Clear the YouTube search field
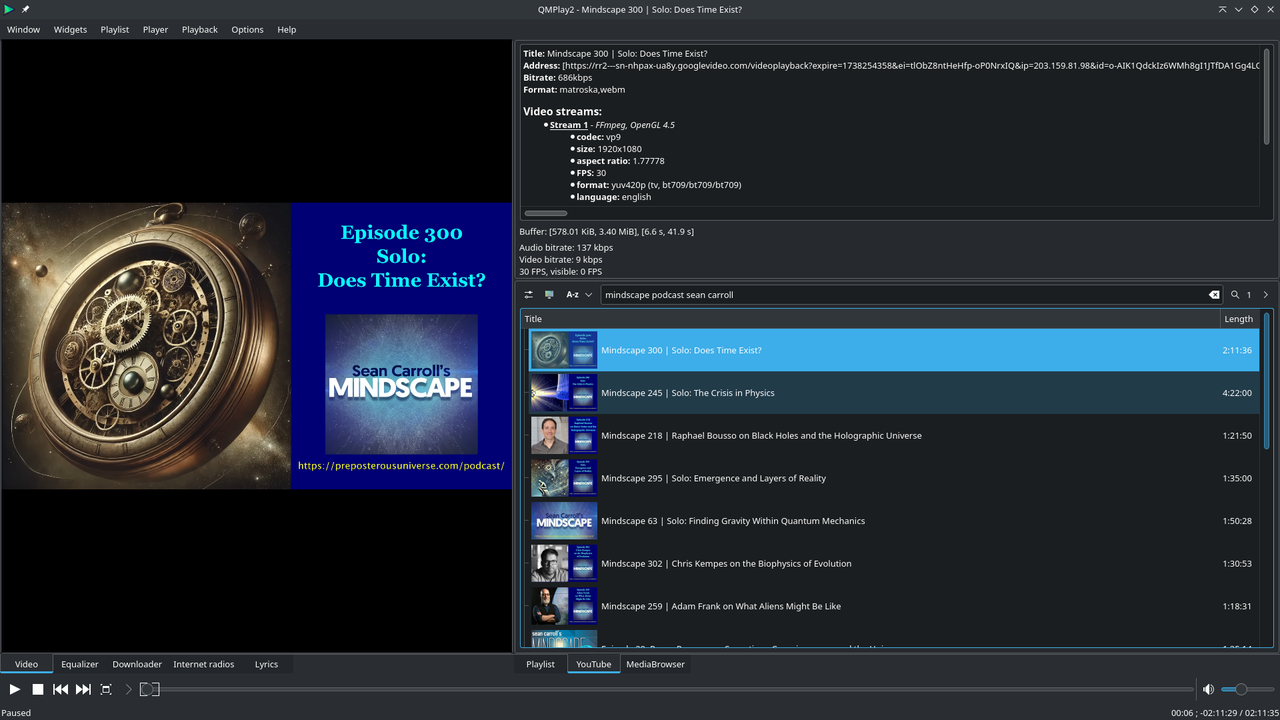Viewport: 1280px width, 720px height. click(1214, 295)
